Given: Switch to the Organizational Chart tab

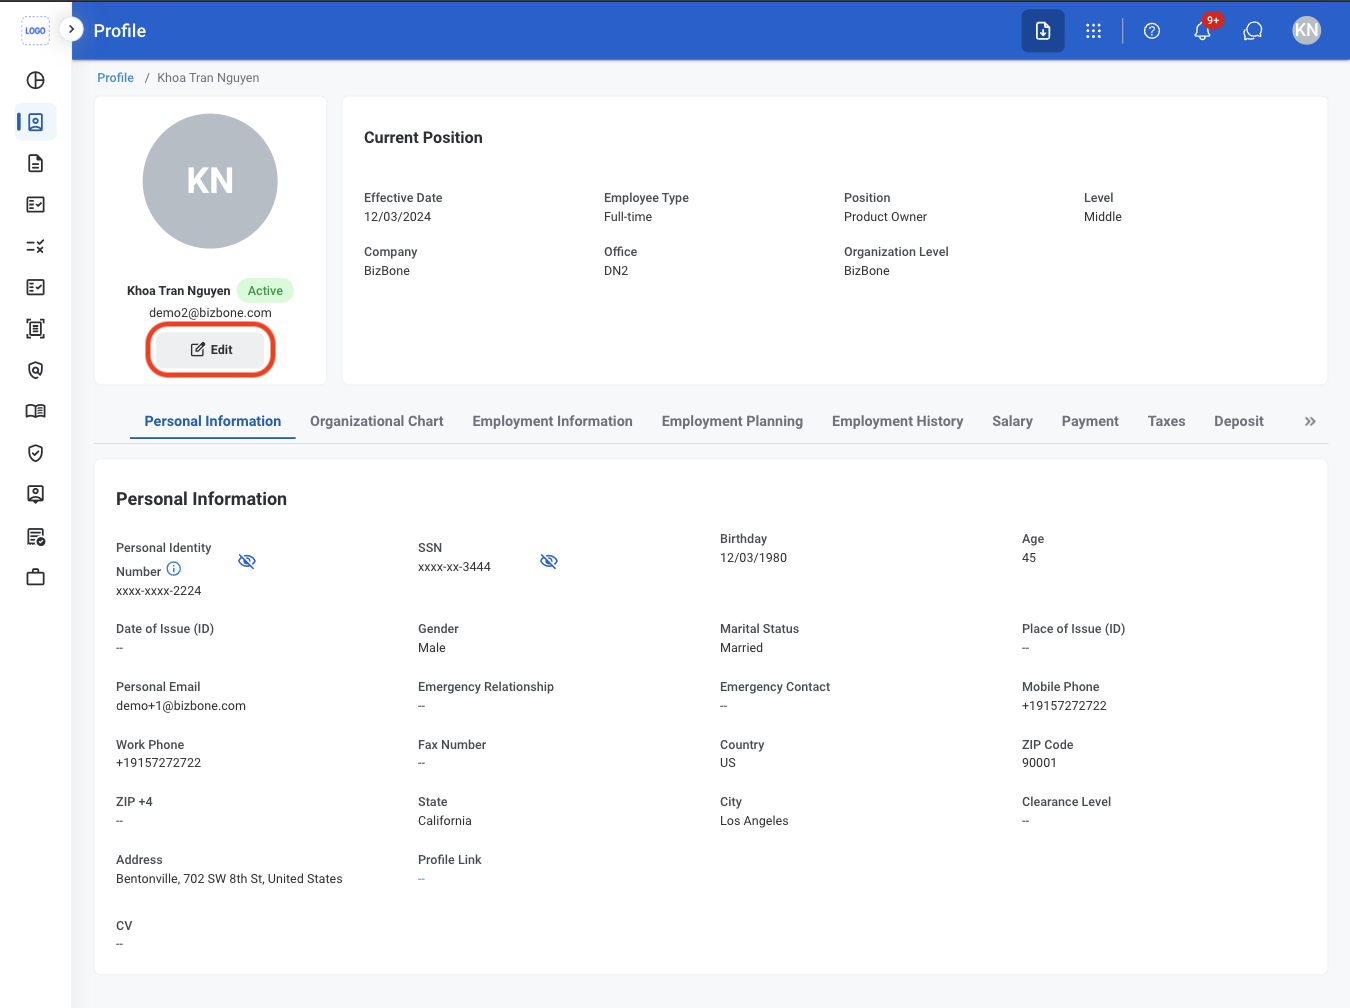Looking at the screenshot, I should [377, 422].
